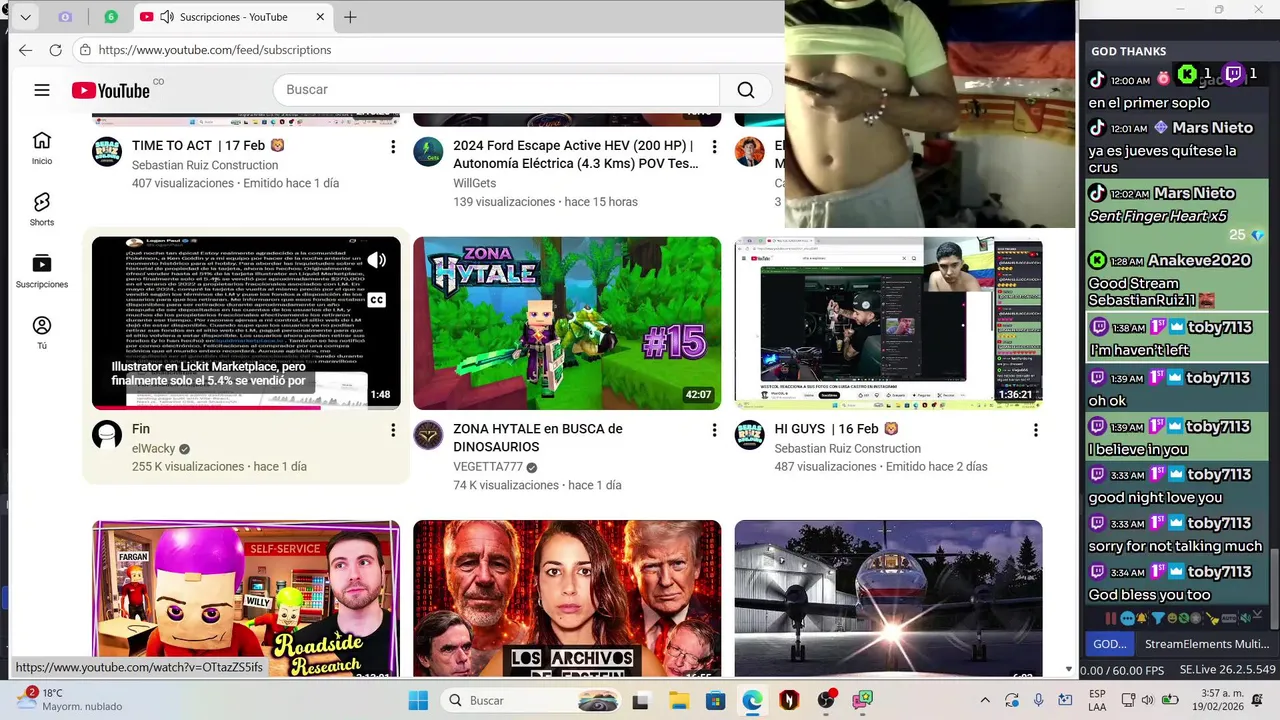The image size is (1280, 720).
Task: Open WillGets channel avatar
Action: click(x=428, y=152)
